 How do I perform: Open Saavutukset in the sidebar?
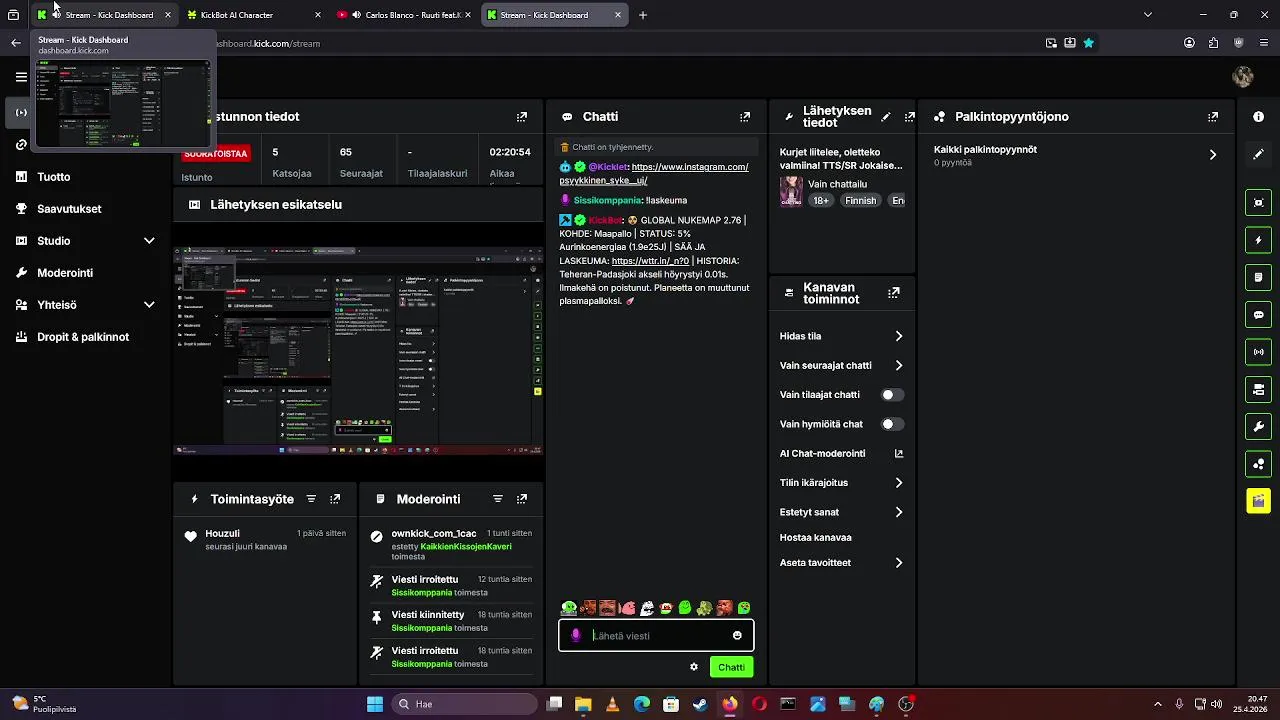tap(69, 209)
